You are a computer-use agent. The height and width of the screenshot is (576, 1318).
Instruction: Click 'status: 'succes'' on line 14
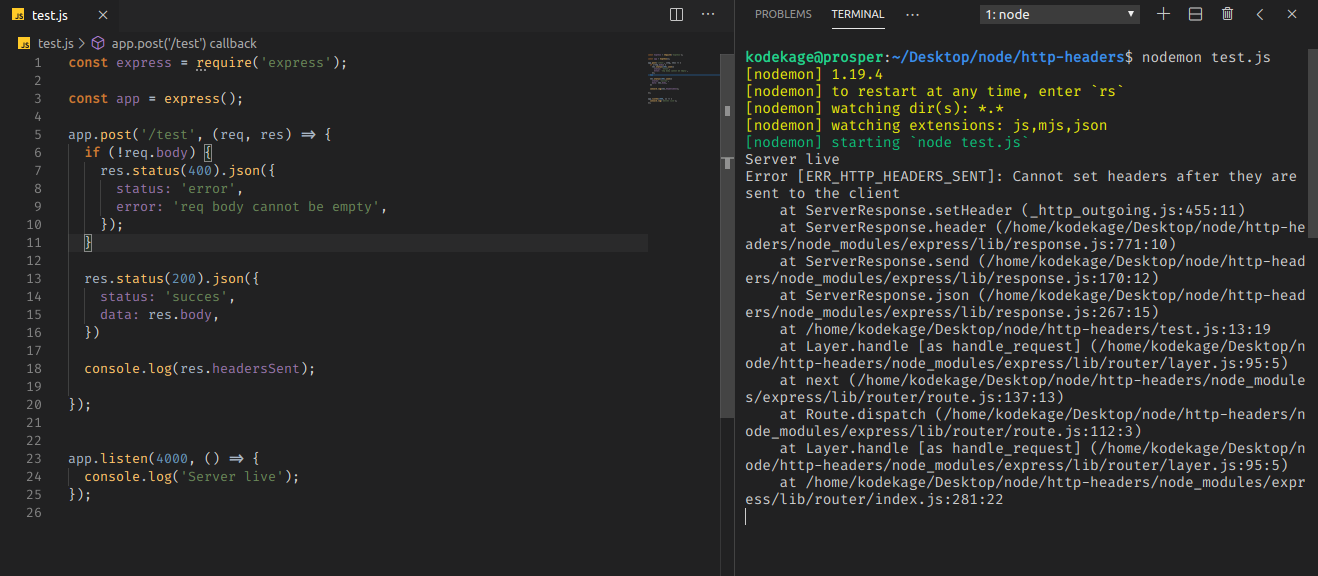pos(166,296)
